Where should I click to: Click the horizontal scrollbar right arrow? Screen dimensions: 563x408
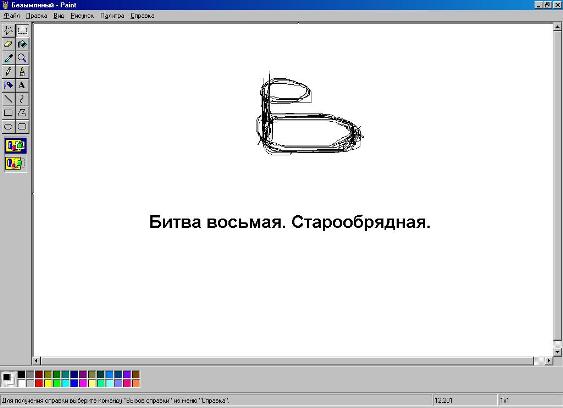[x=549, y=360]
